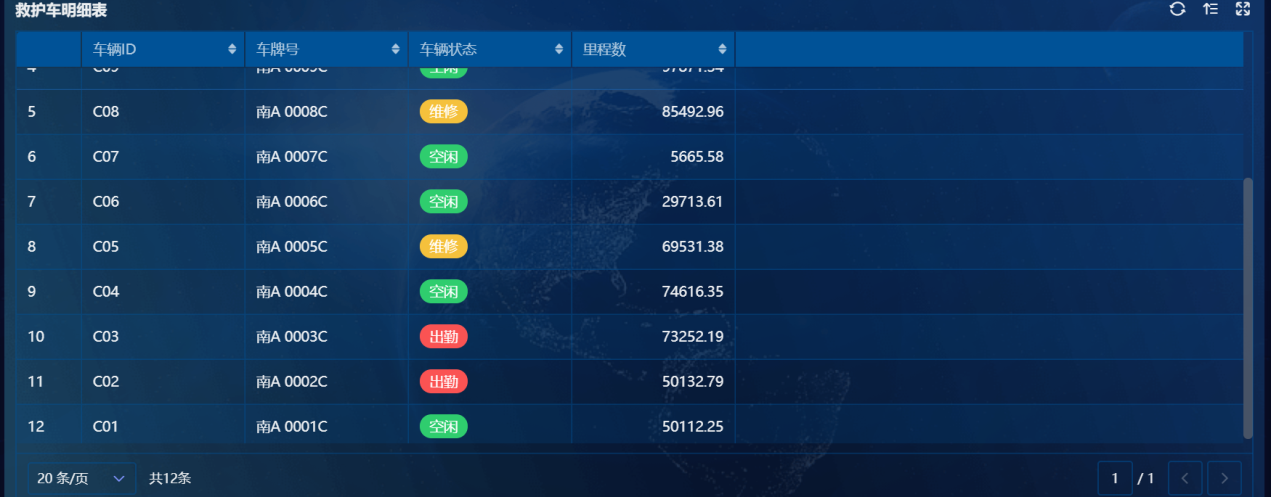Click the 维修 status tag for C08

(443, 112)
